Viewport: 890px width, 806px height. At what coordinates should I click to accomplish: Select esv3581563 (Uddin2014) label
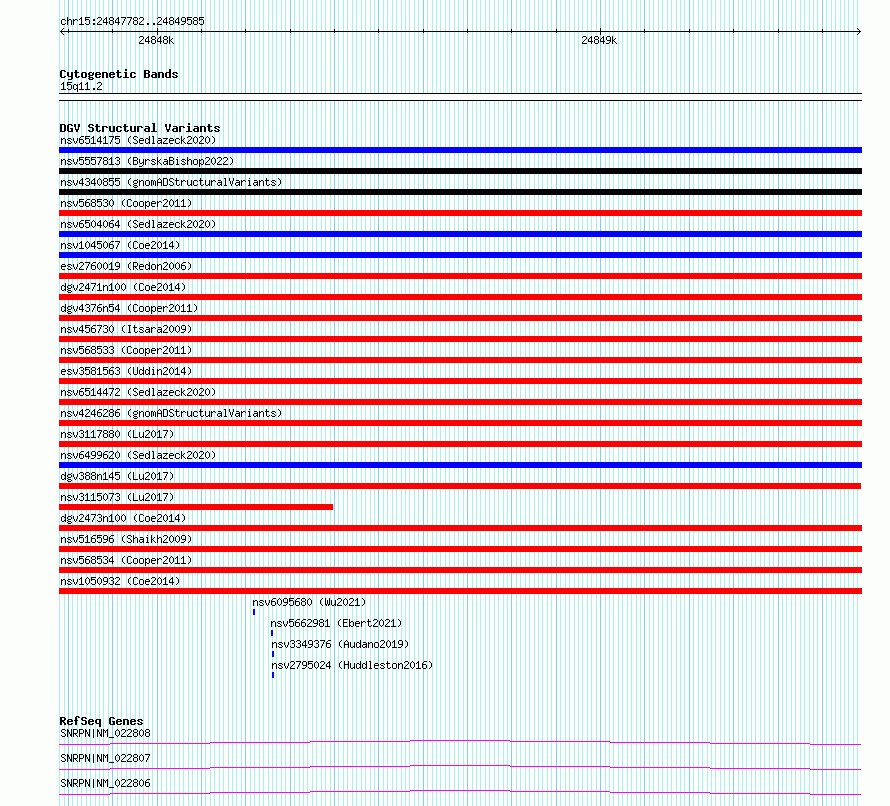click(126, 371)
